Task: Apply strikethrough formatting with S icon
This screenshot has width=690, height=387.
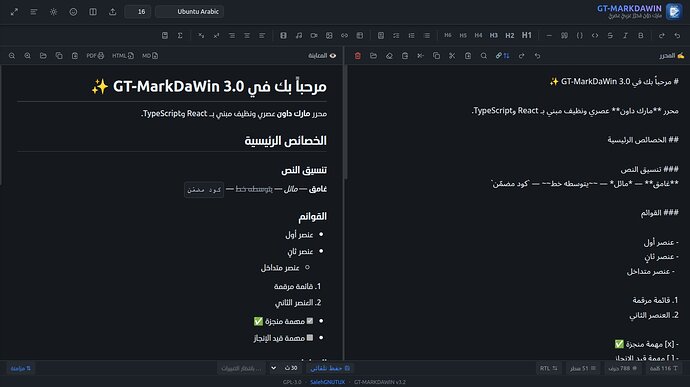Action: point(610,35)
